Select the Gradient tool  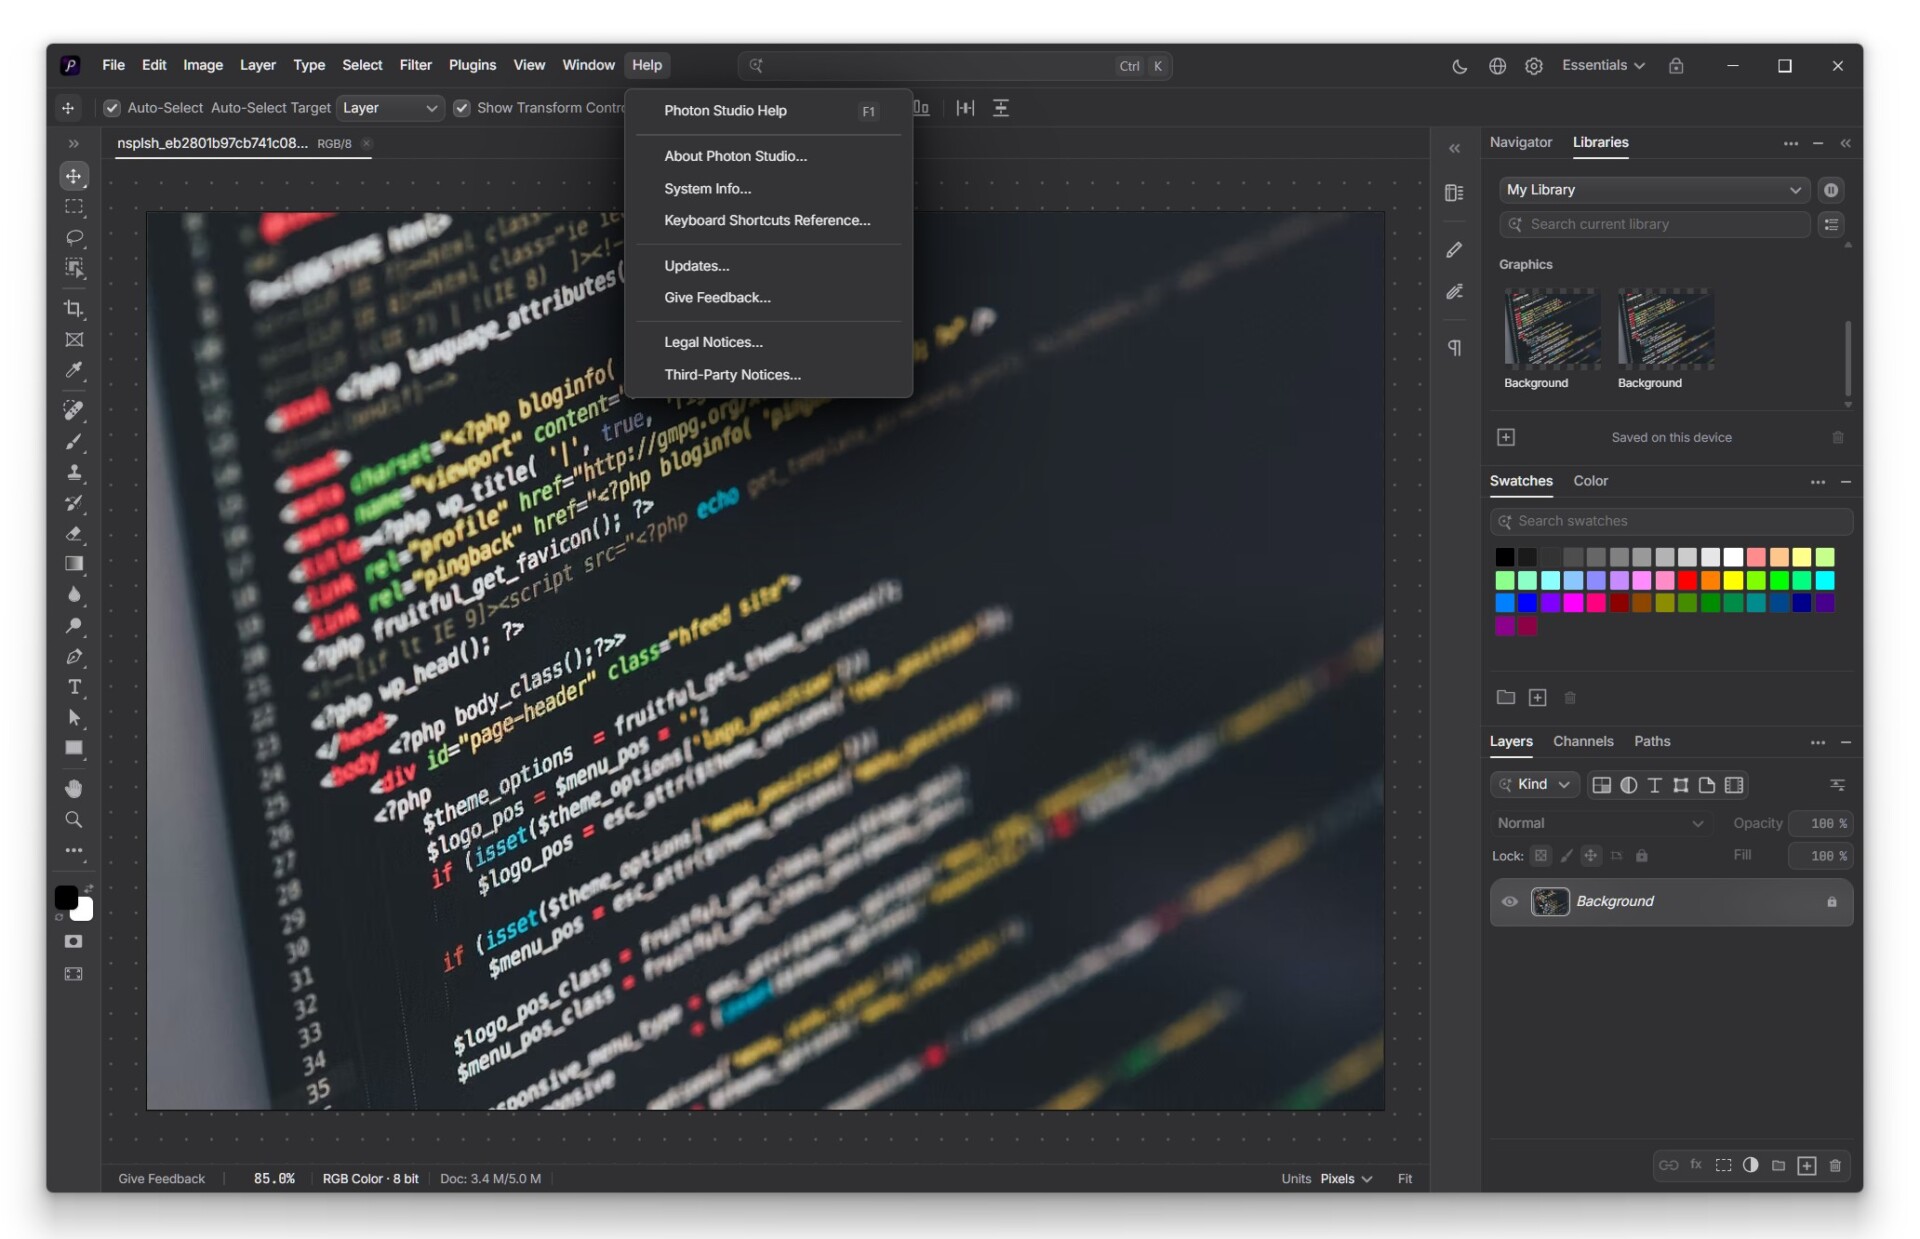(x=74, y=564)
